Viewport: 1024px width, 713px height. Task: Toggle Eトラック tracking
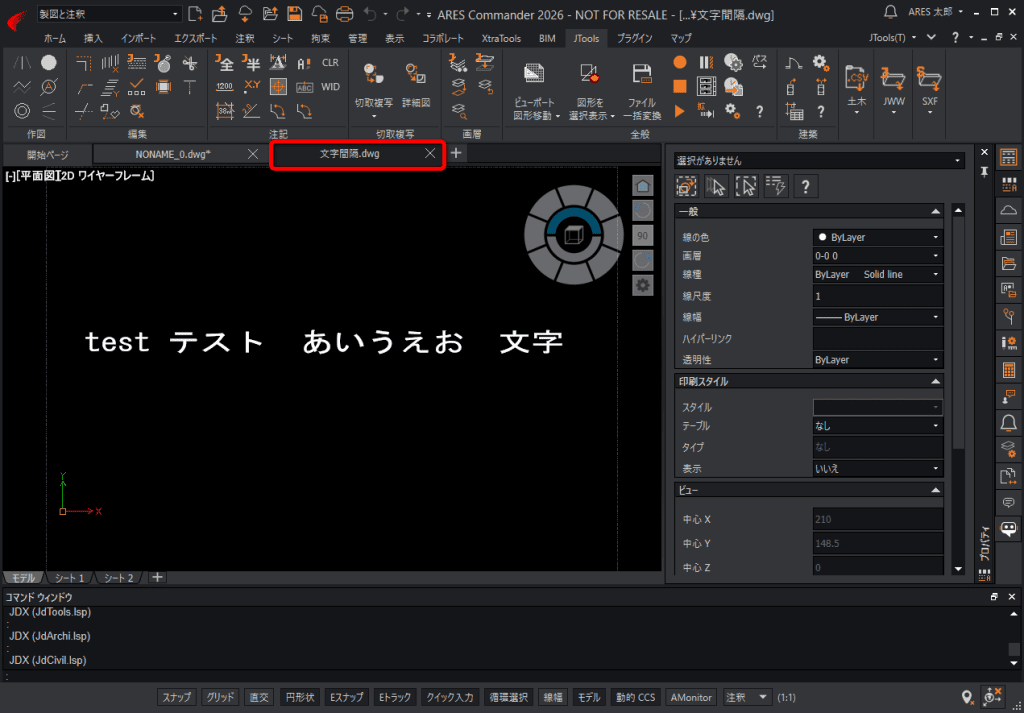tap(395, 697)
